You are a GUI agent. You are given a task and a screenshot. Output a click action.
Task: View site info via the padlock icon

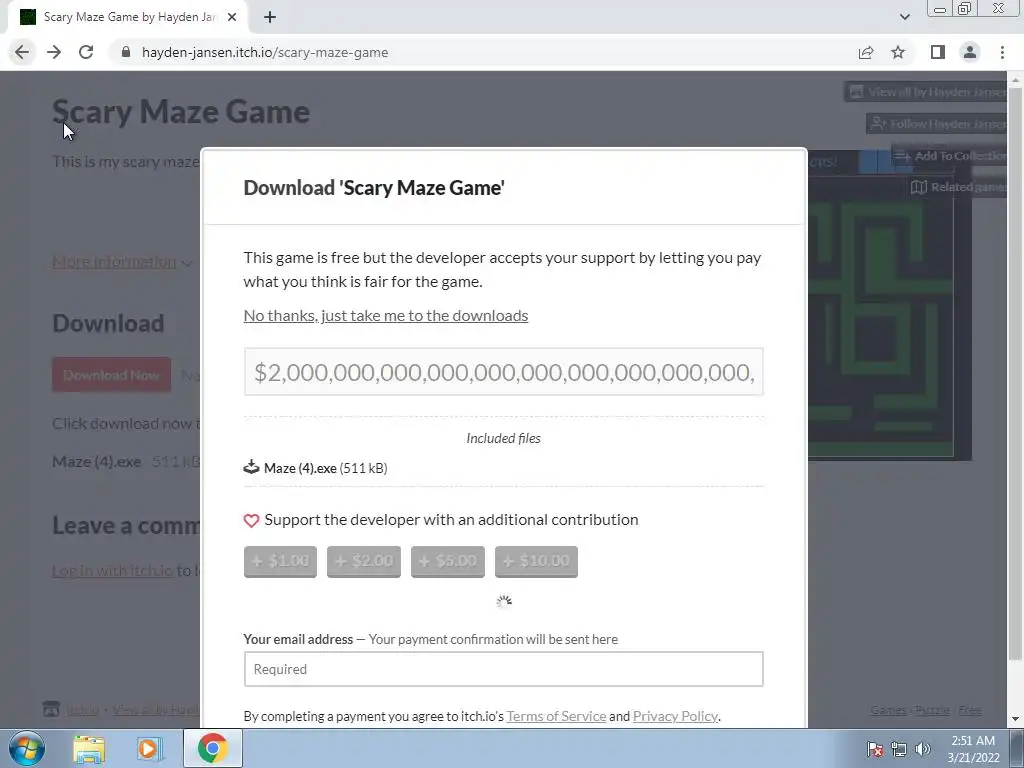pos(126,52)
